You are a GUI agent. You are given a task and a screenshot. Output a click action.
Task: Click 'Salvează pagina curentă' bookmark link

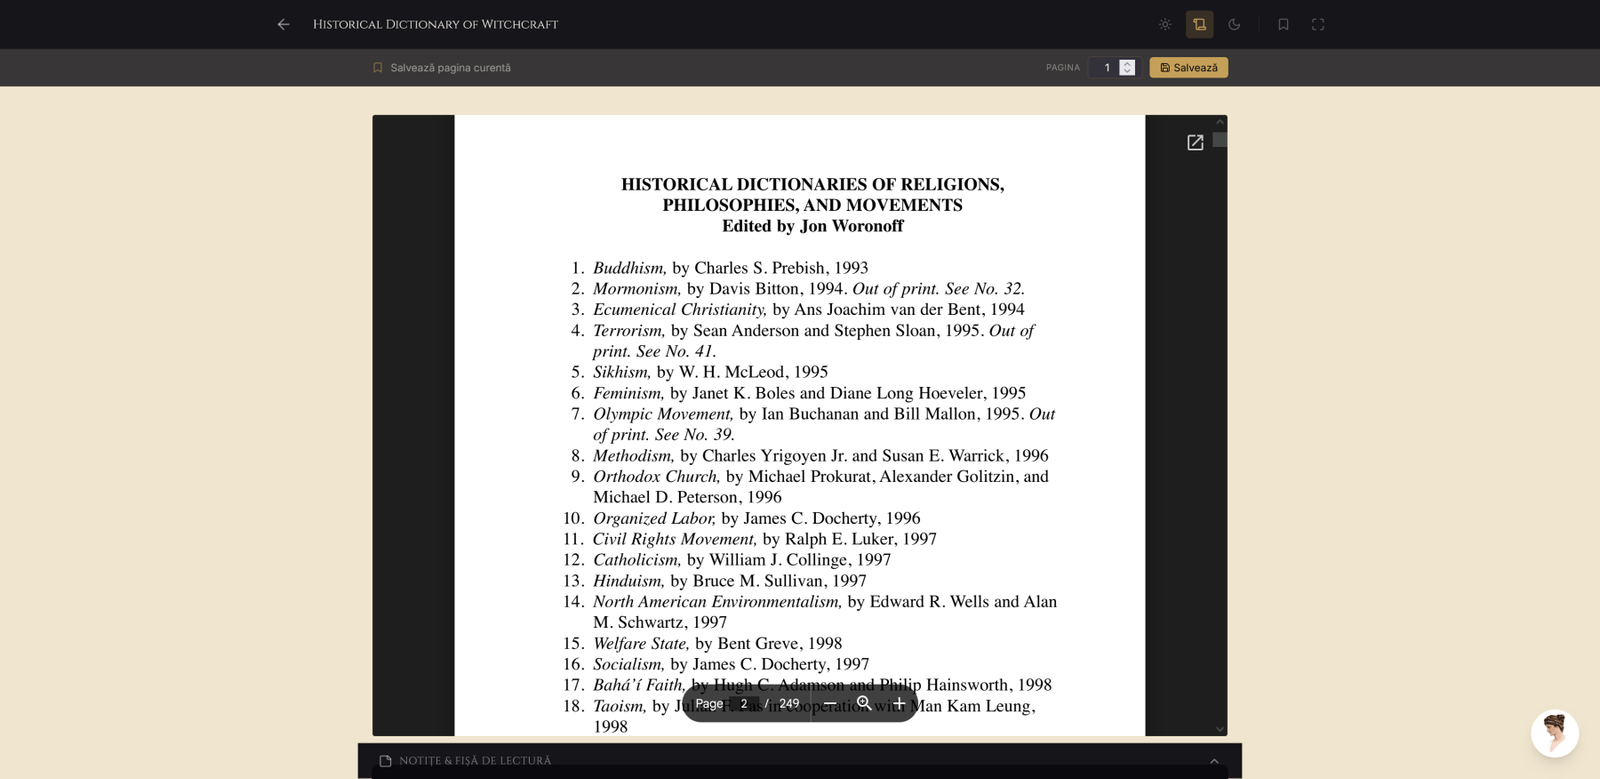pyautogui.click(x=441, y=68)
